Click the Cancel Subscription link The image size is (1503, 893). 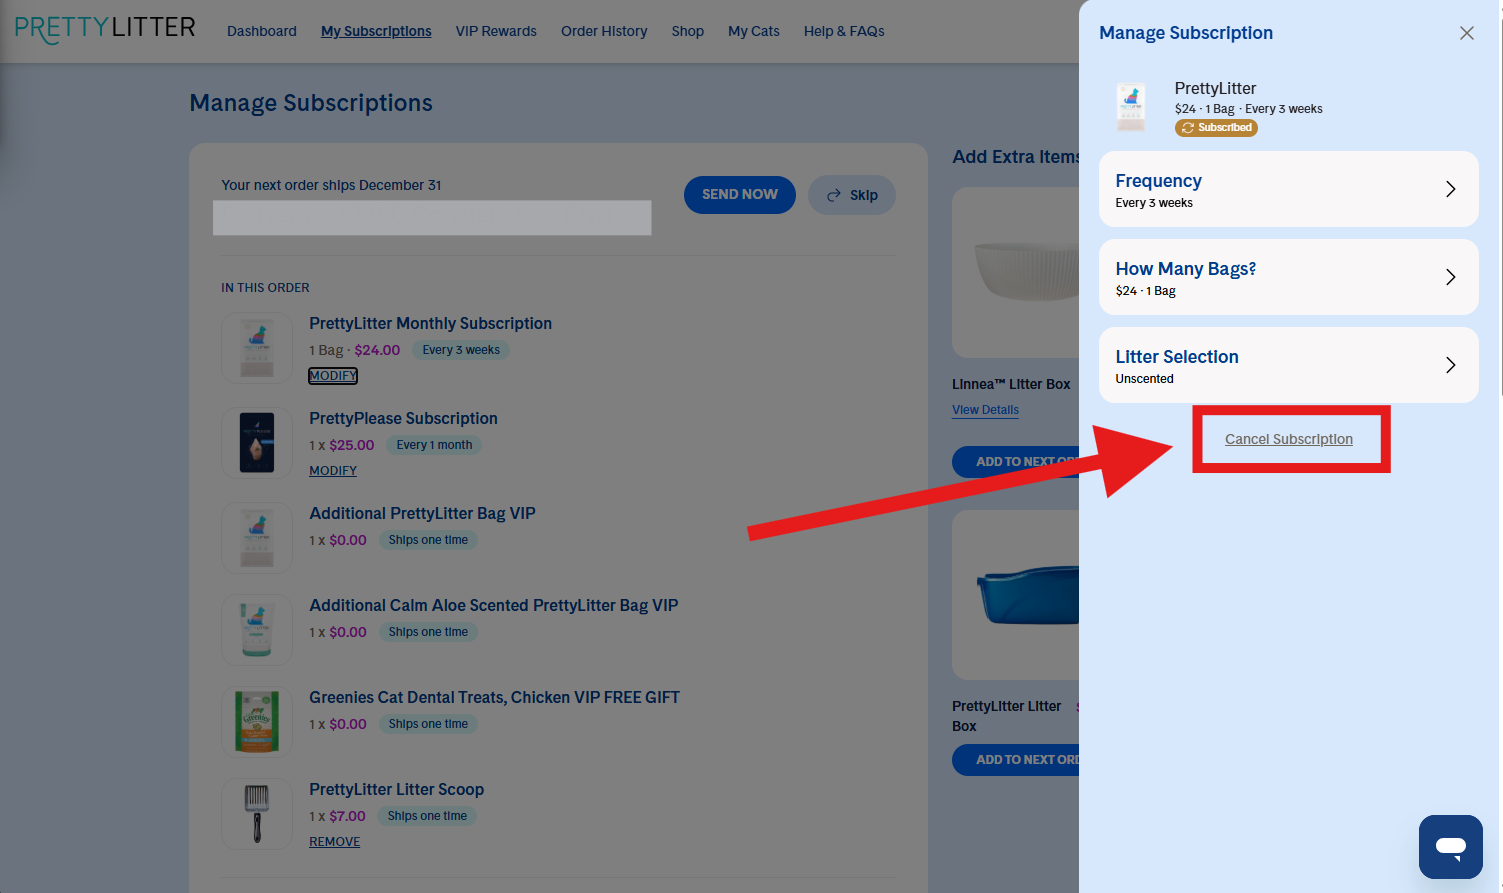tap(1289, 439)
